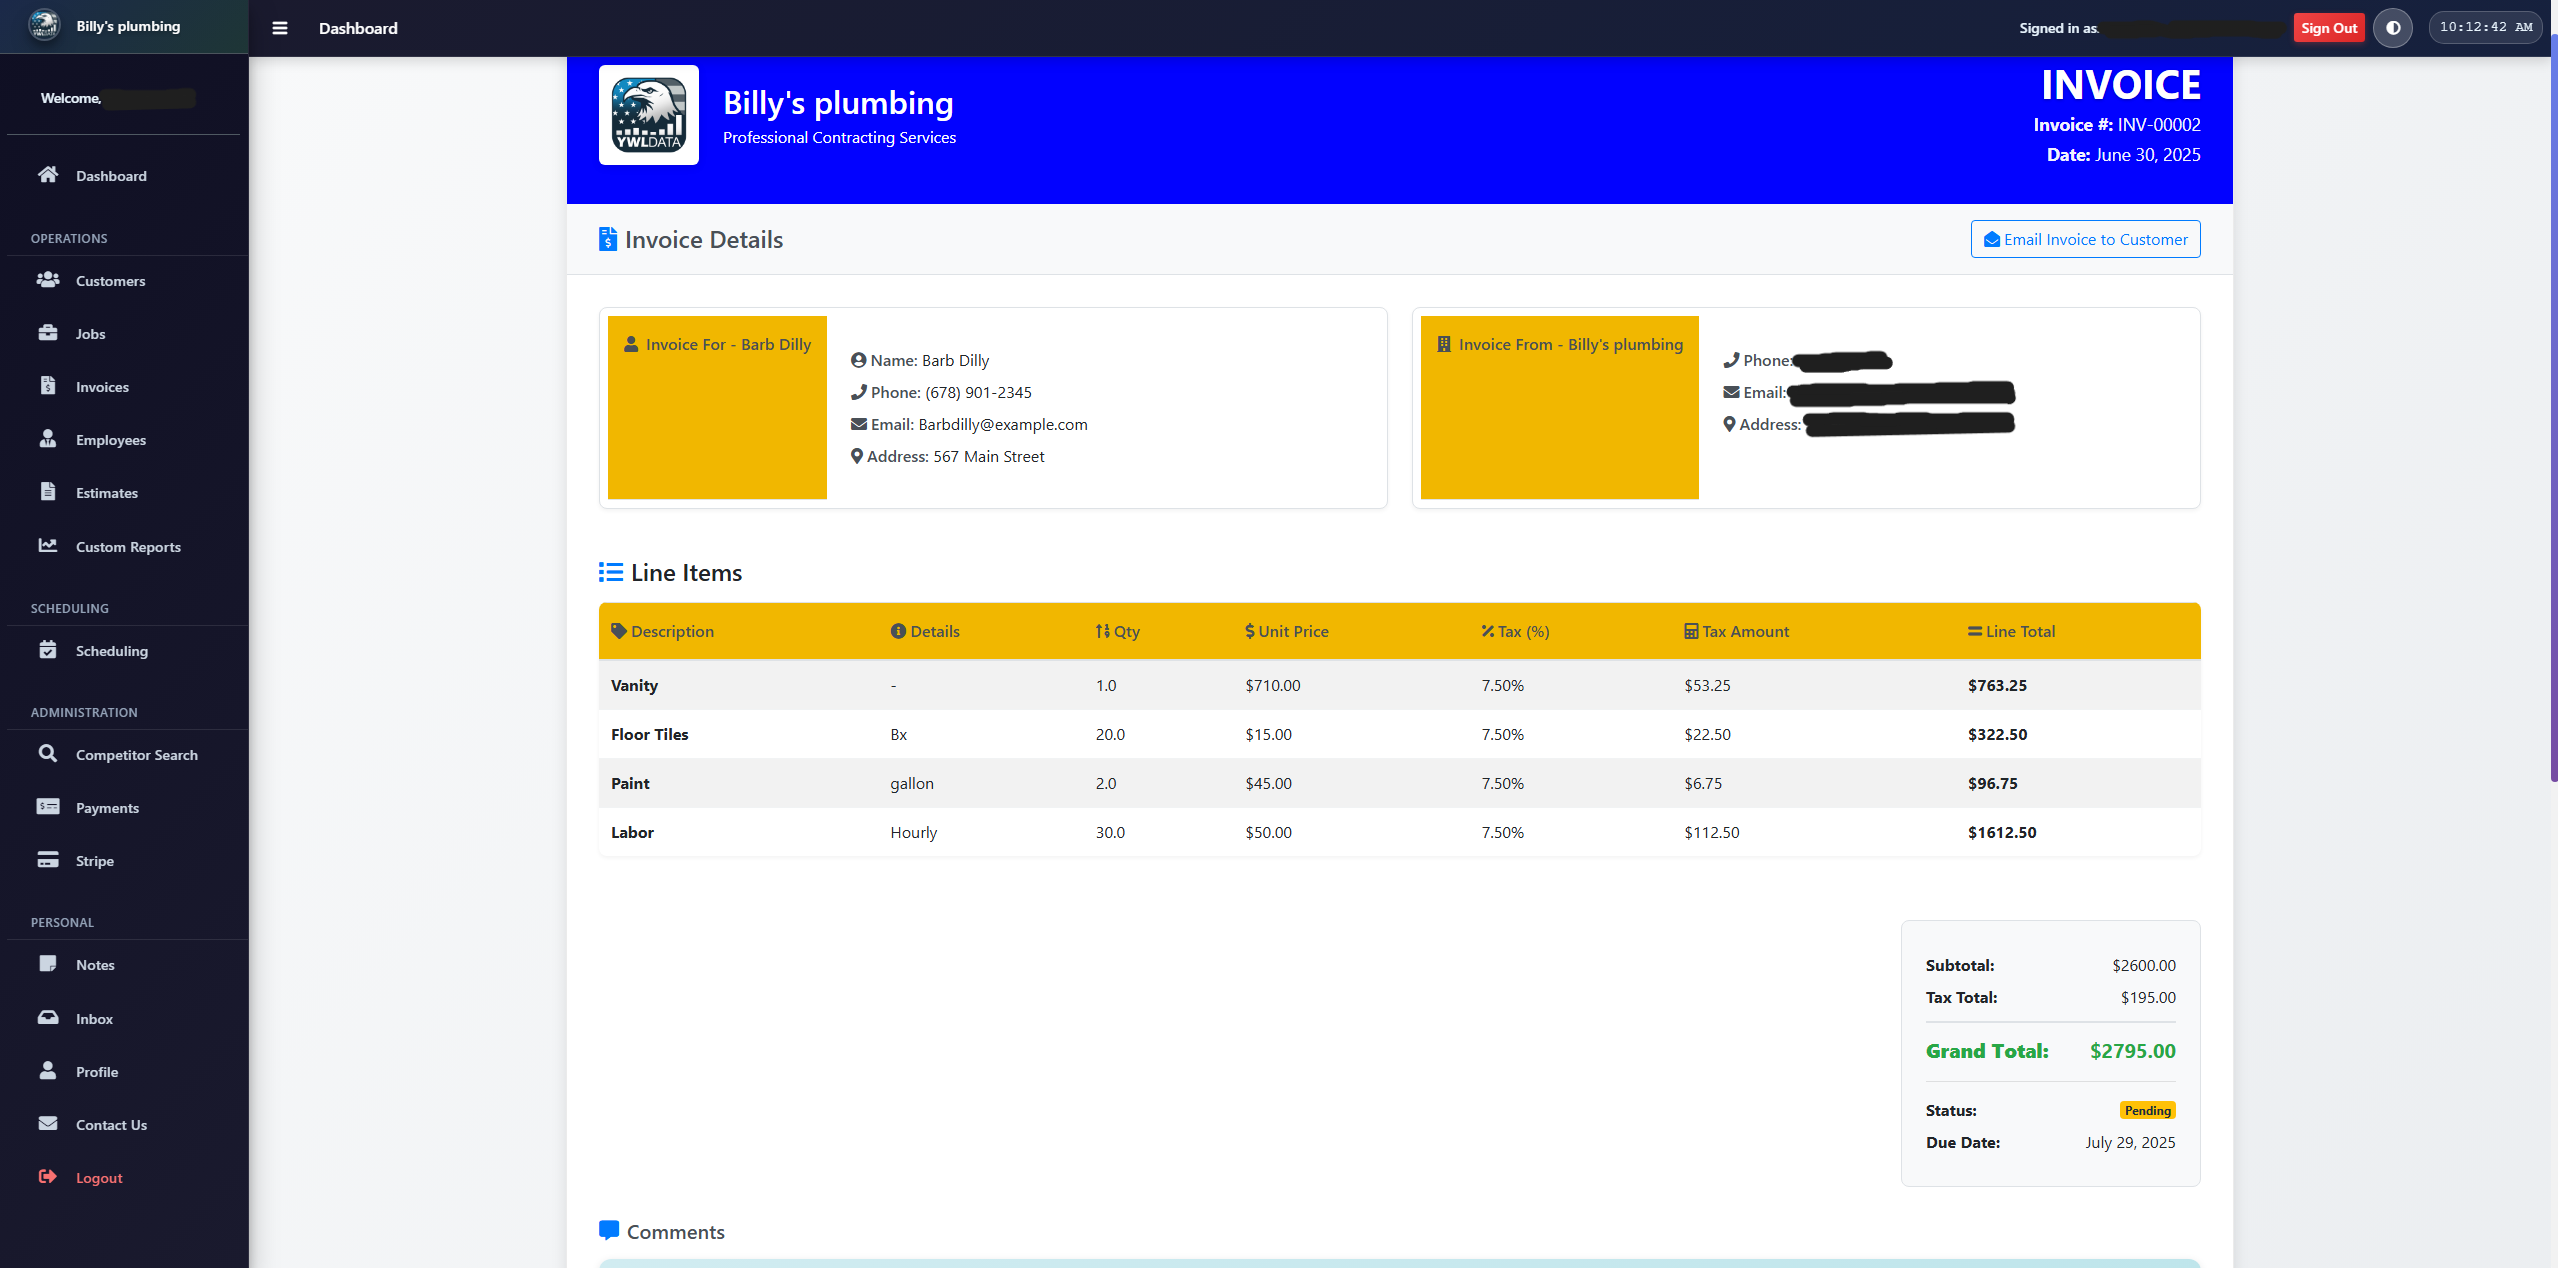Click invoice number INV-00002
Viewport: 2558px width, 1268px height.
click(2158, 125)
